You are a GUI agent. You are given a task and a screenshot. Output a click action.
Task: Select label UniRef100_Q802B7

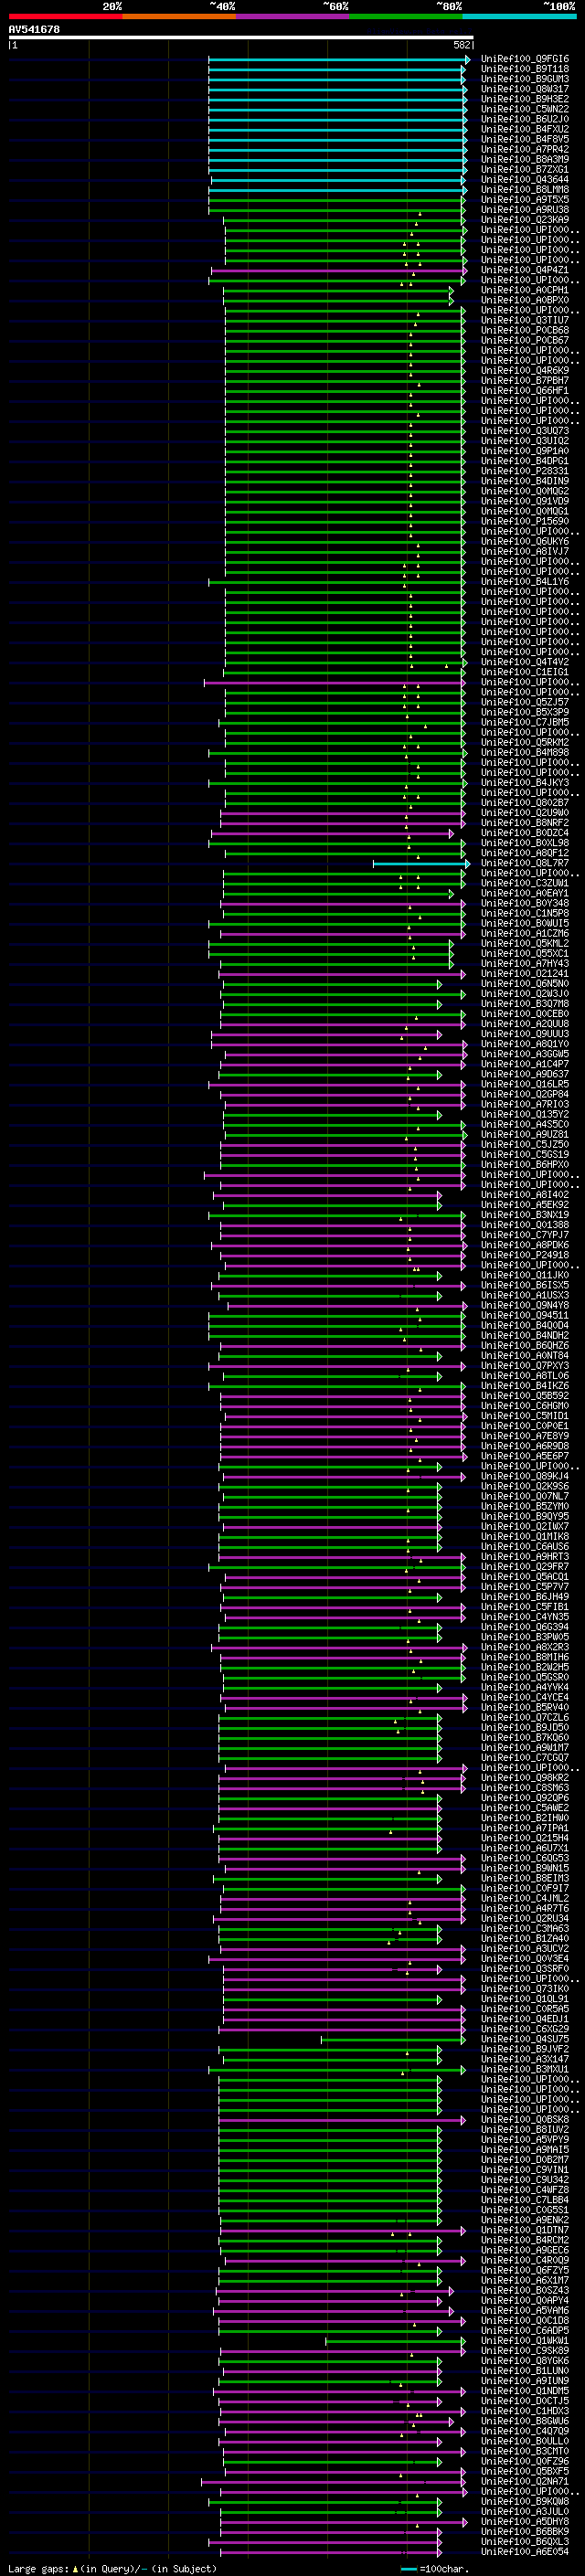pos(525,802)
